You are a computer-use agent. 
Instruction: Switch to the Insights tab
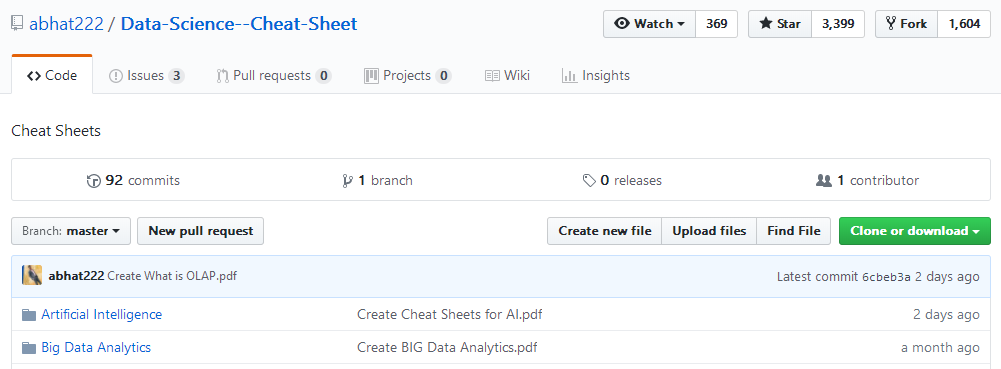pyautogui.click(x=596, y=75)
